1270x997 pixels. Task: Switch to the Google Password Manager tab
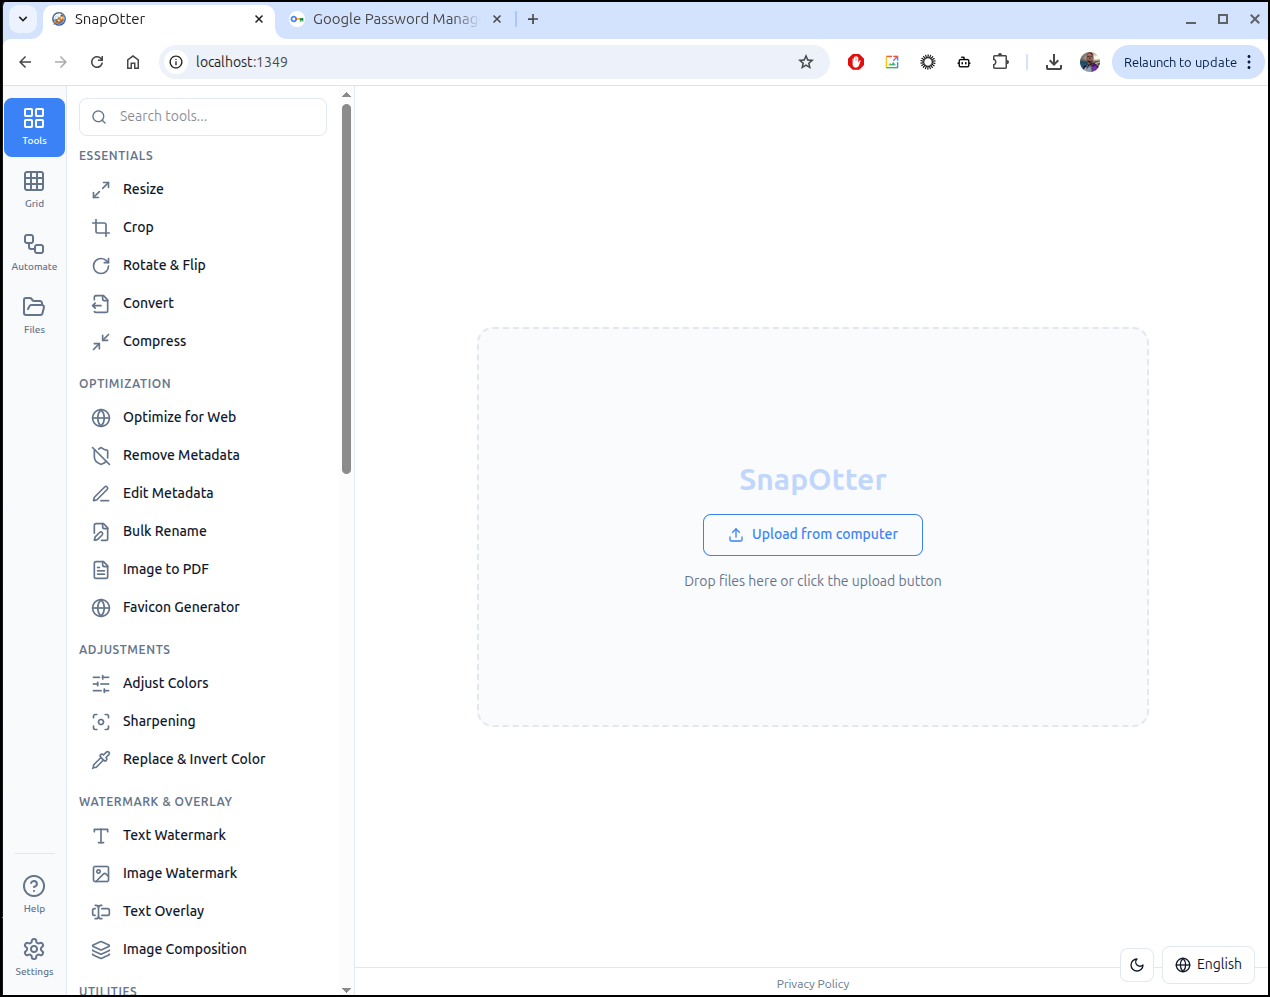pyautogui.click(x=395, y=19)
